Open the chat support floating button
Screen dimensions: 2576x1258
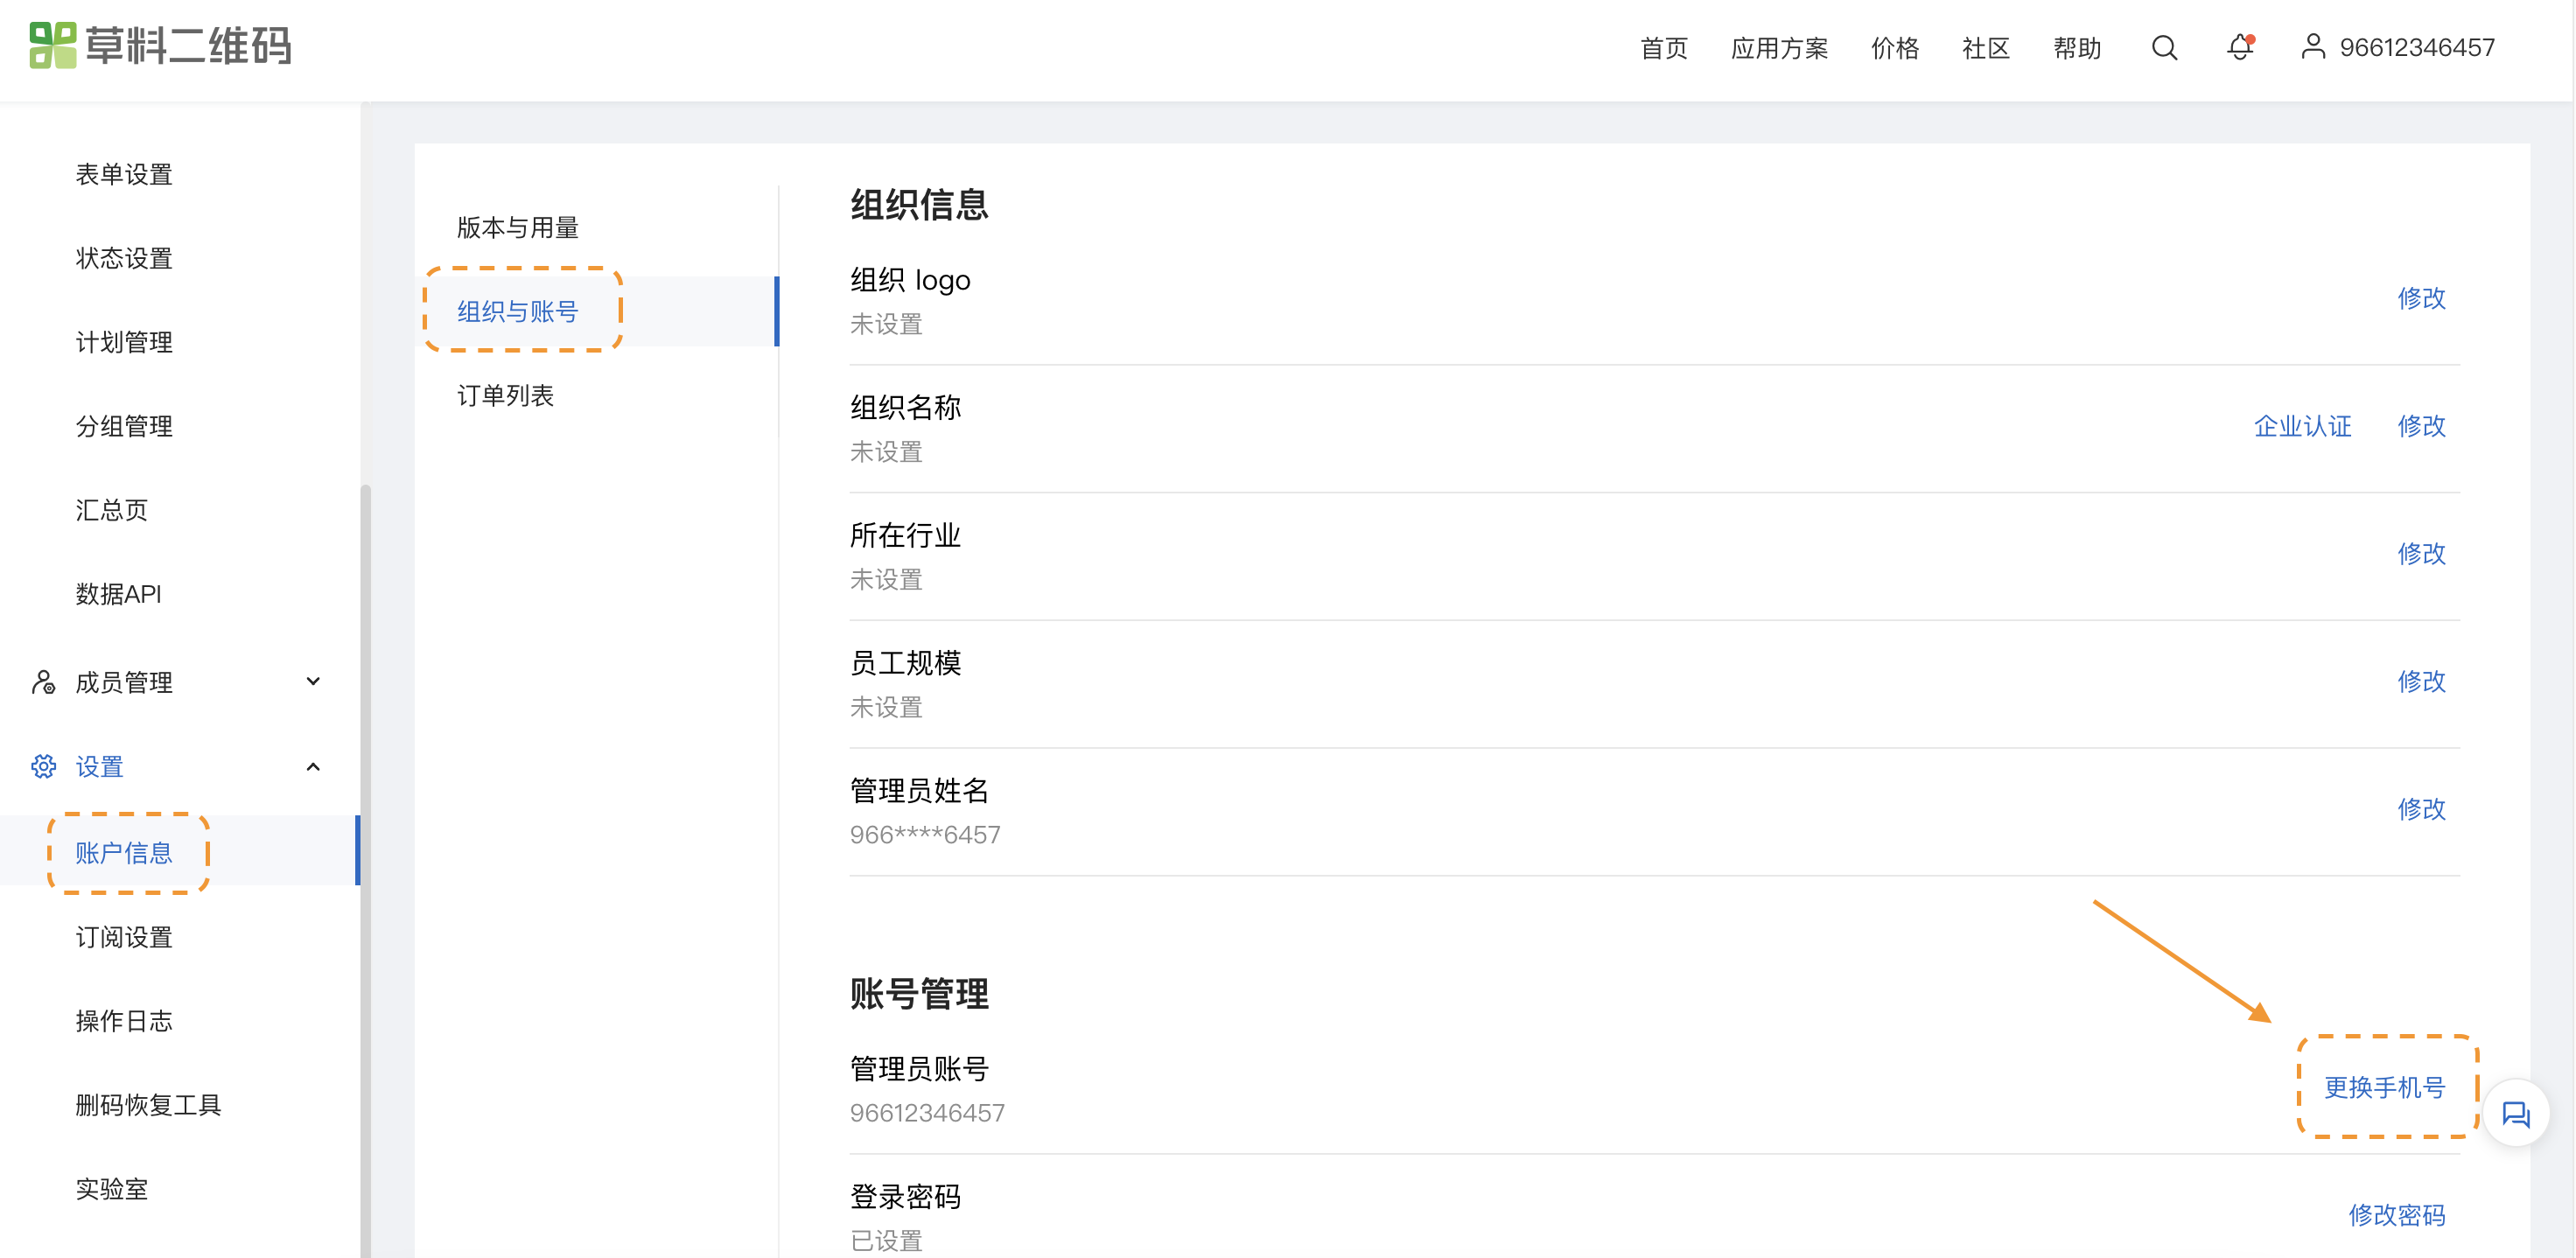(x=2516, y=1113)
